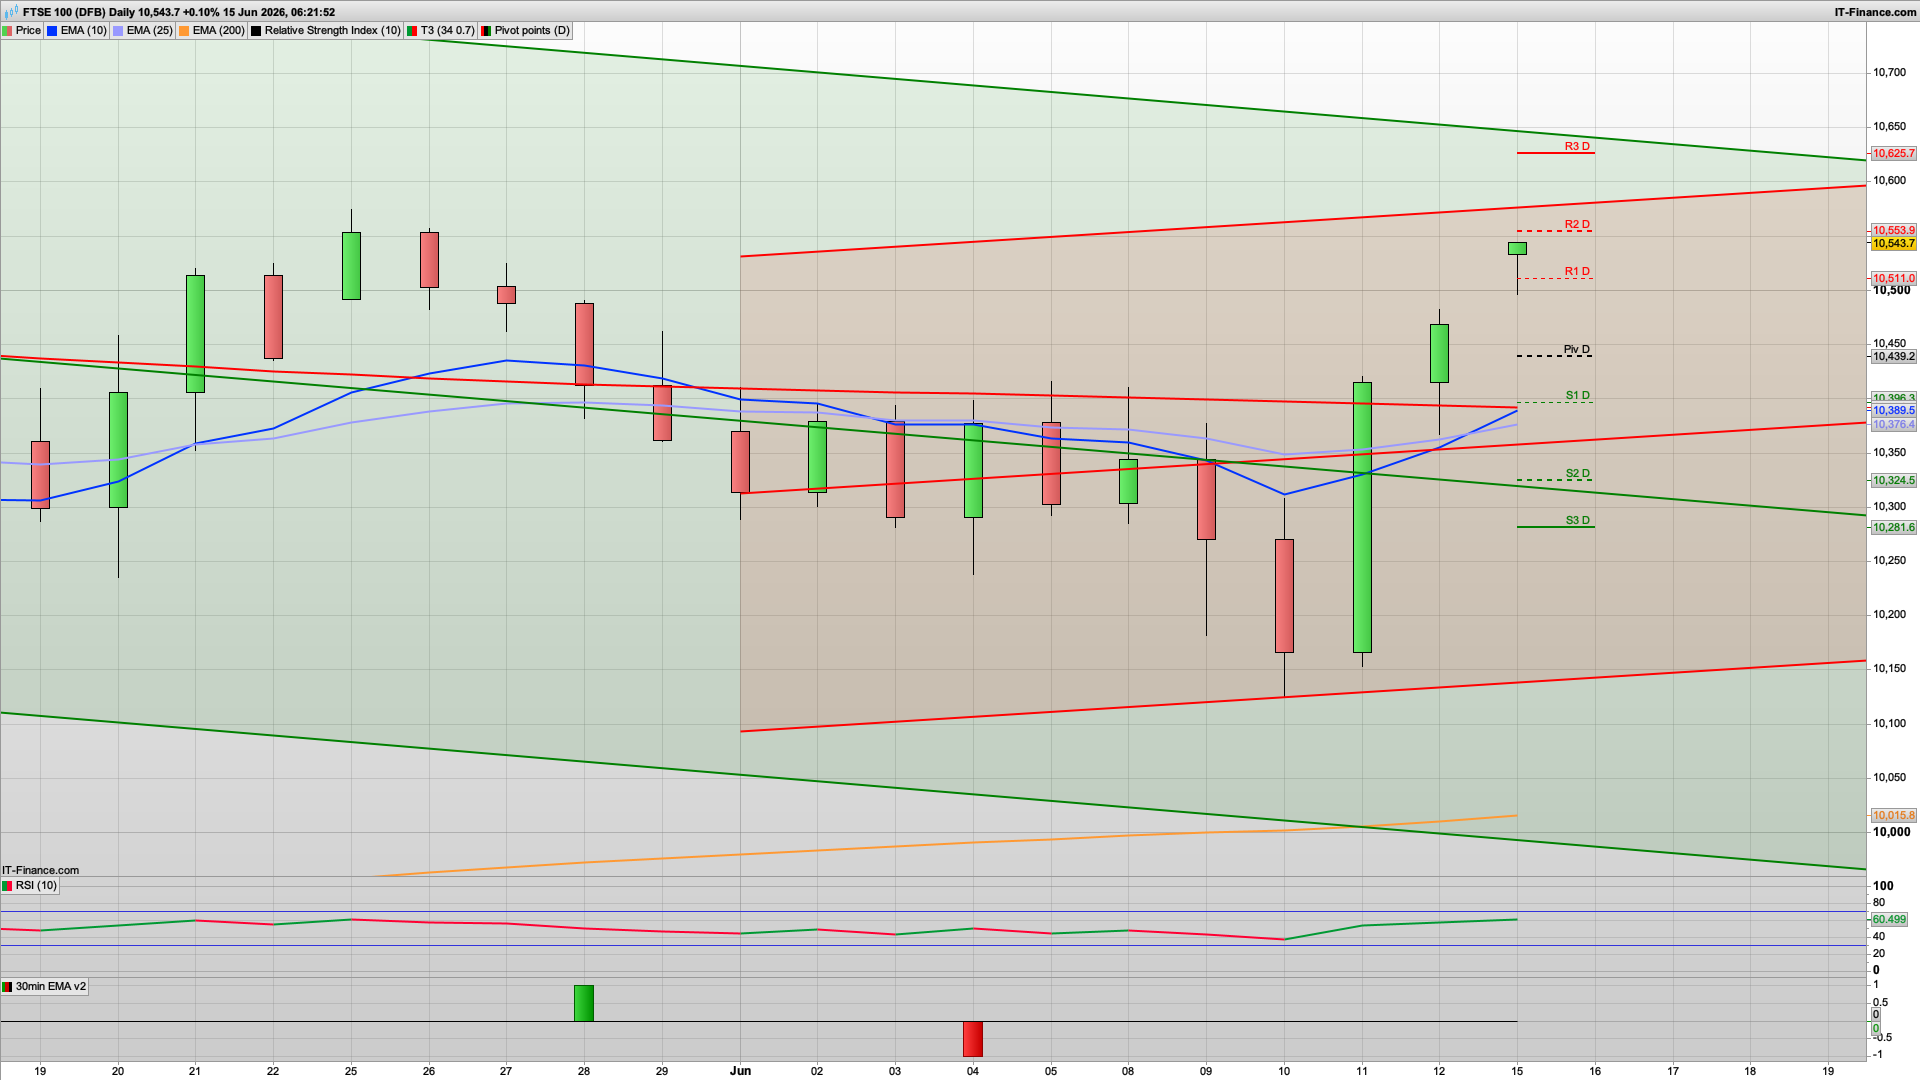The height and width of the screenshot is (1080, 1920).
Task: Click the R2 D pivot label
Action: (1577, 225)
